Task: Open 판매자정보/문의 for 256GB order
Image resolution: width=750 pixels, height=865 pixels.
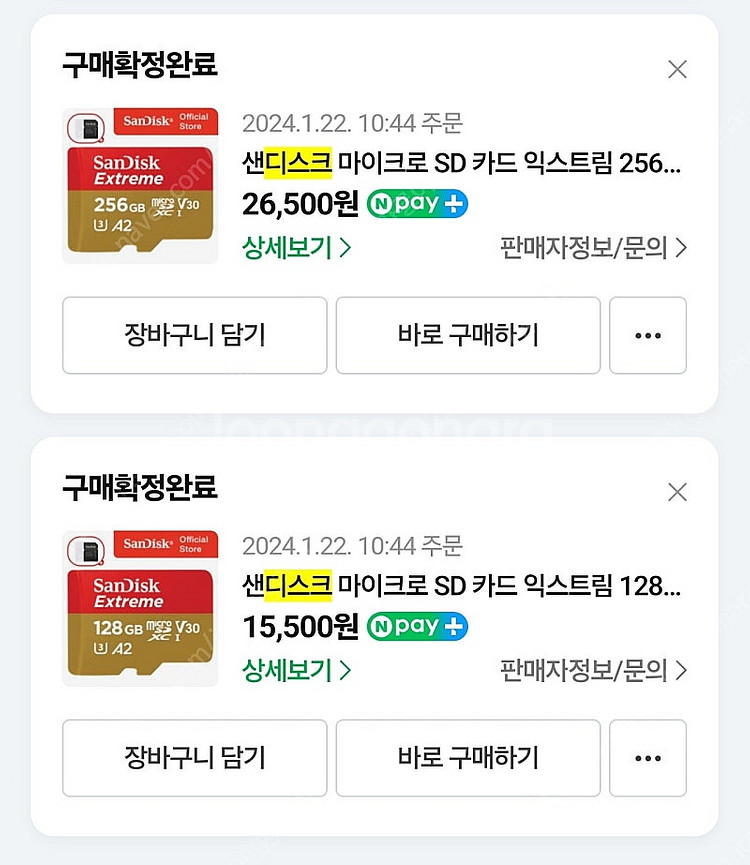Action: click(x=593, y=248)
